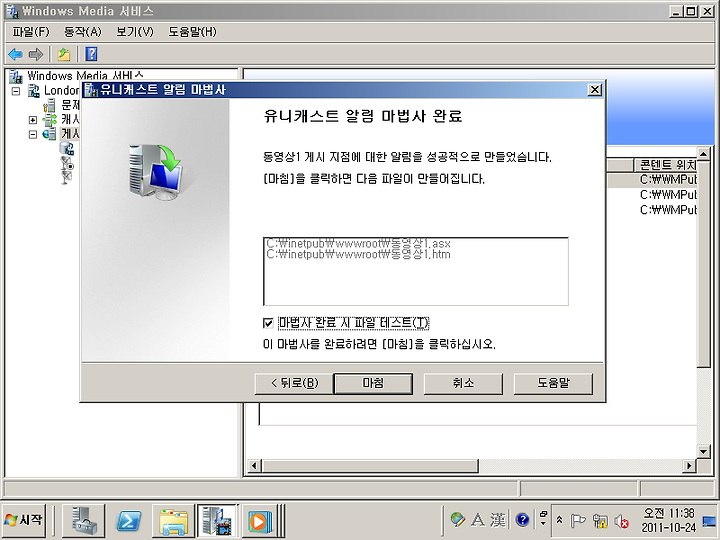Click the Action Center flag tray icon
The width and height of the screenshot is (720, 540).
tap(578, 521)
